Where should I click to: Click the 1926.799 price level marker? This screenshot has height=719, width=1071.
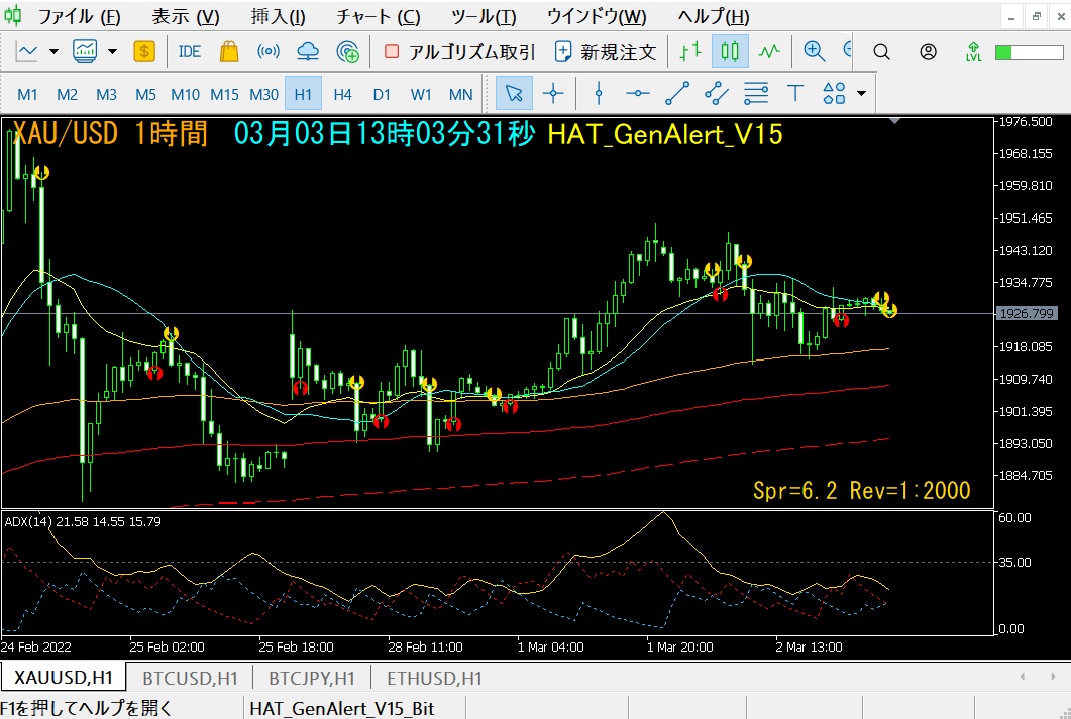[1026, 313]
